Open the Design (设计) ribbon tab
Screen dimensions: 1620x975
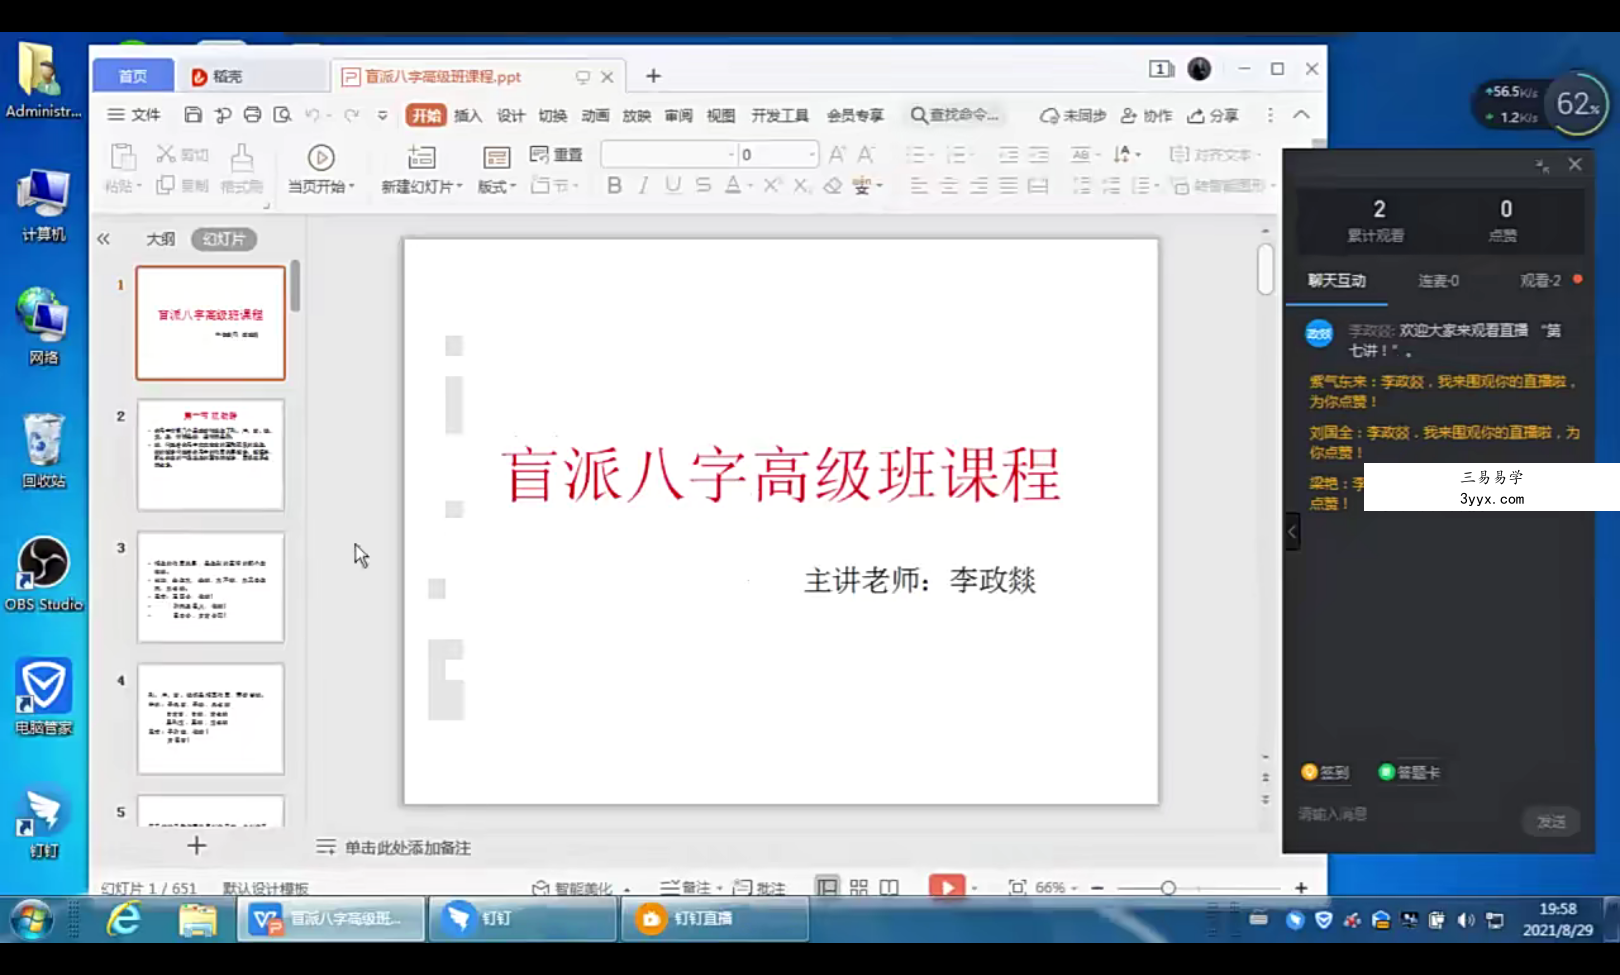pos(510,115)
